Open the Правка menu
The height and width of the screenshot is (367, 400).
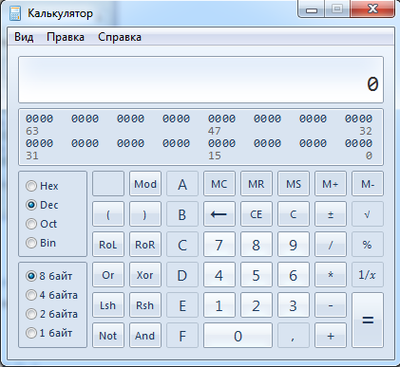click(65, 37)
